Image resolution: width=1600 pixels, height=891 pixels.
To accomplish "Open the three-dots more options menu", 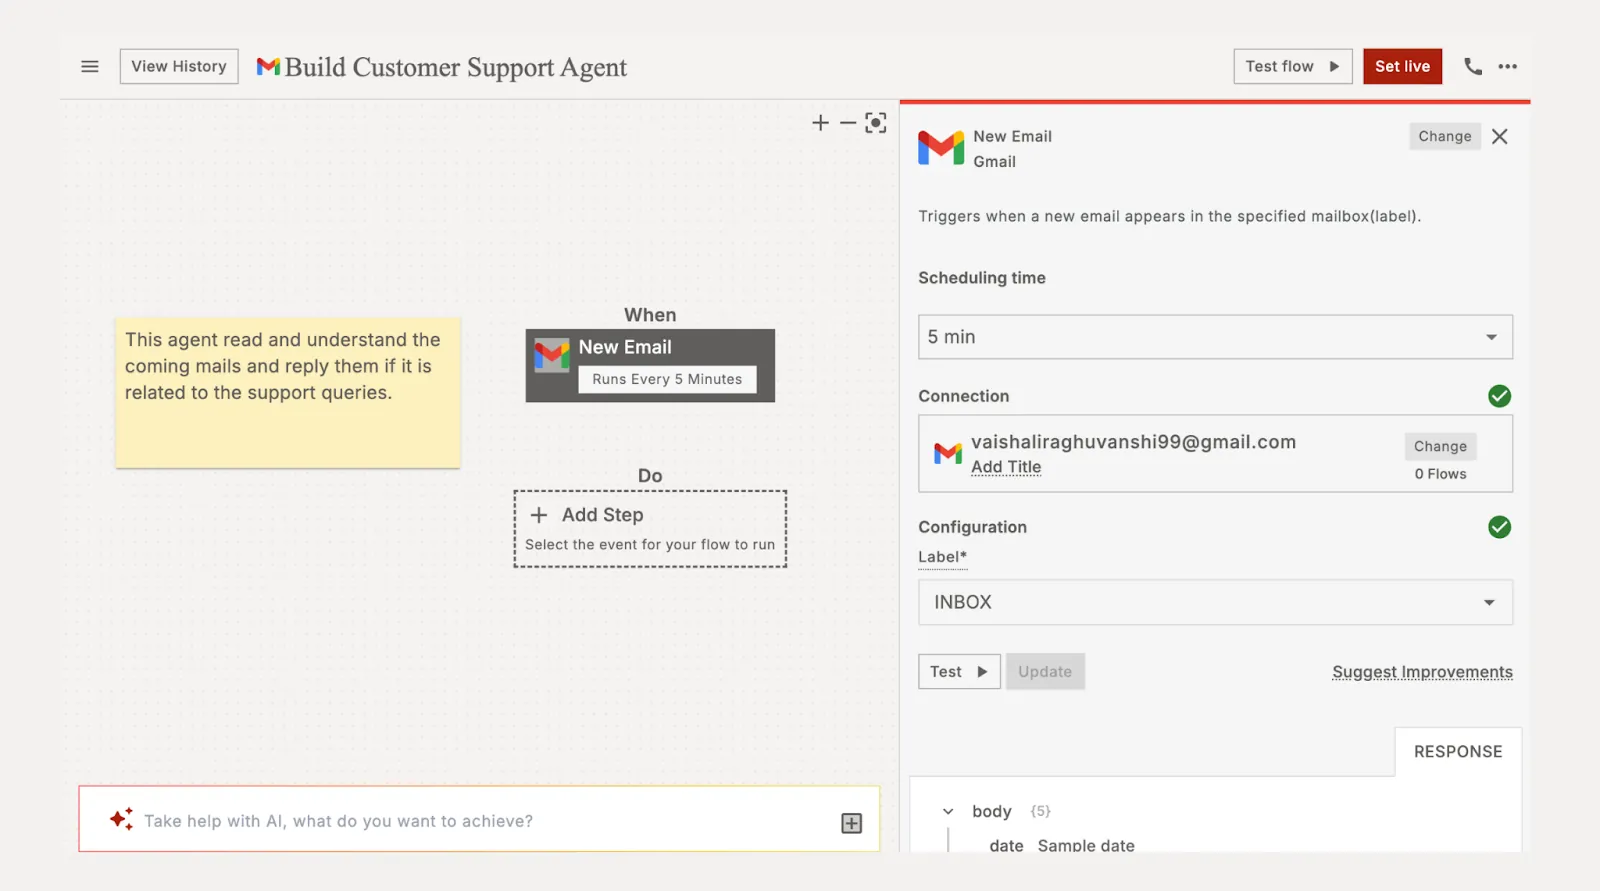I will [x=1508, y=67].
